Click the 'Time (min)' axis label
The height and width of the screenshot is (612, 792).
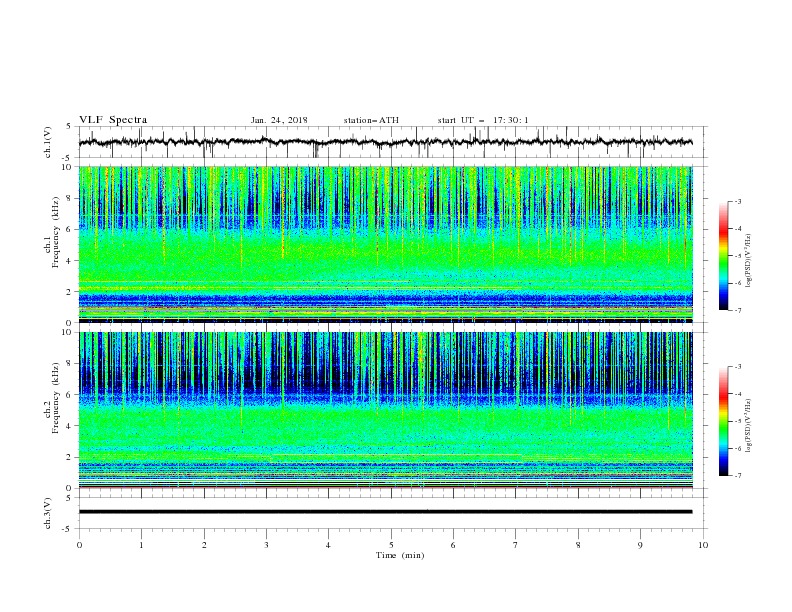pyautogui.click(x=400, y=555)
